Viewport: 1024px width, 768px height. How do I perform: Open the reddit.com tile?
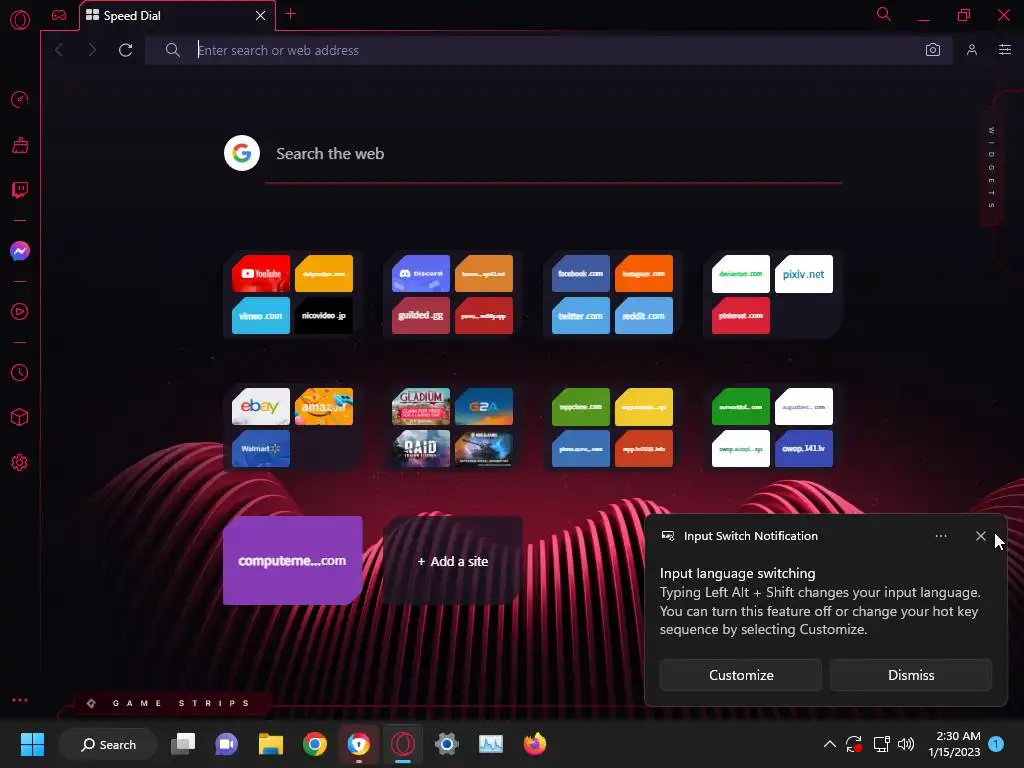click(643, 315)
